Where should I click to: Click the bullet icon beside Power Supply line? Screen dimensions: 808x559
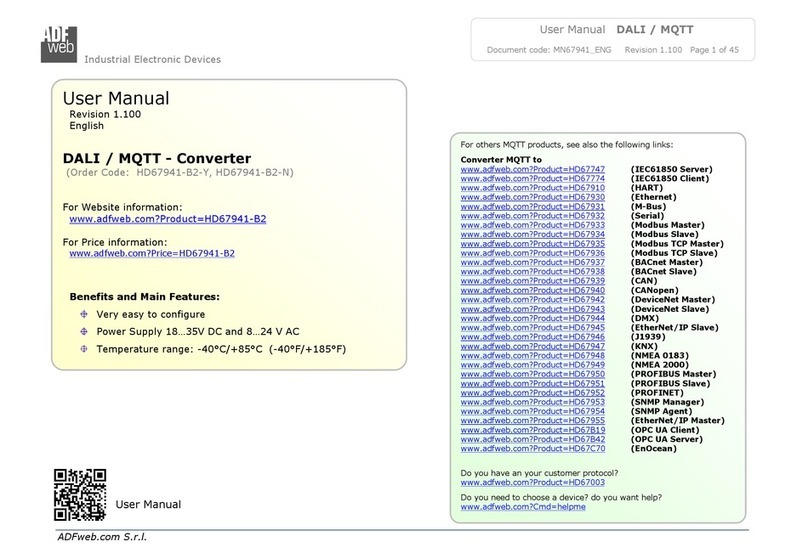click(x=83, y=331)
